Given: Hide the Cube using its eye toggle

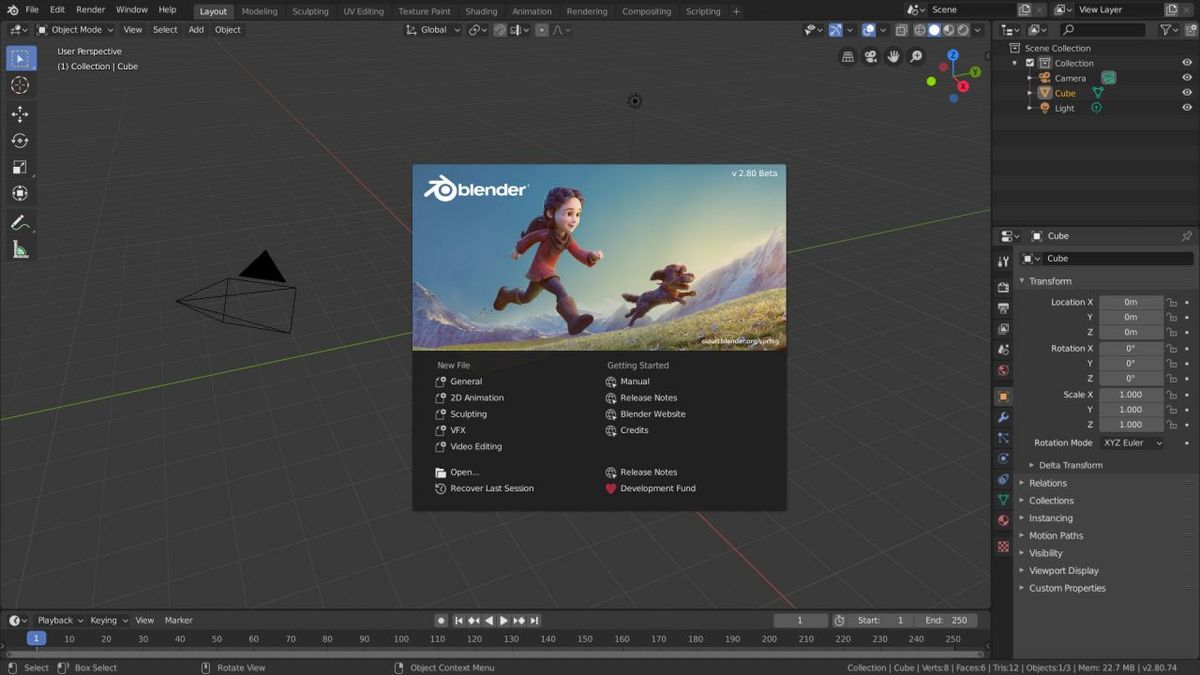Looking at the screenshot, I should tap(1186, 92).
